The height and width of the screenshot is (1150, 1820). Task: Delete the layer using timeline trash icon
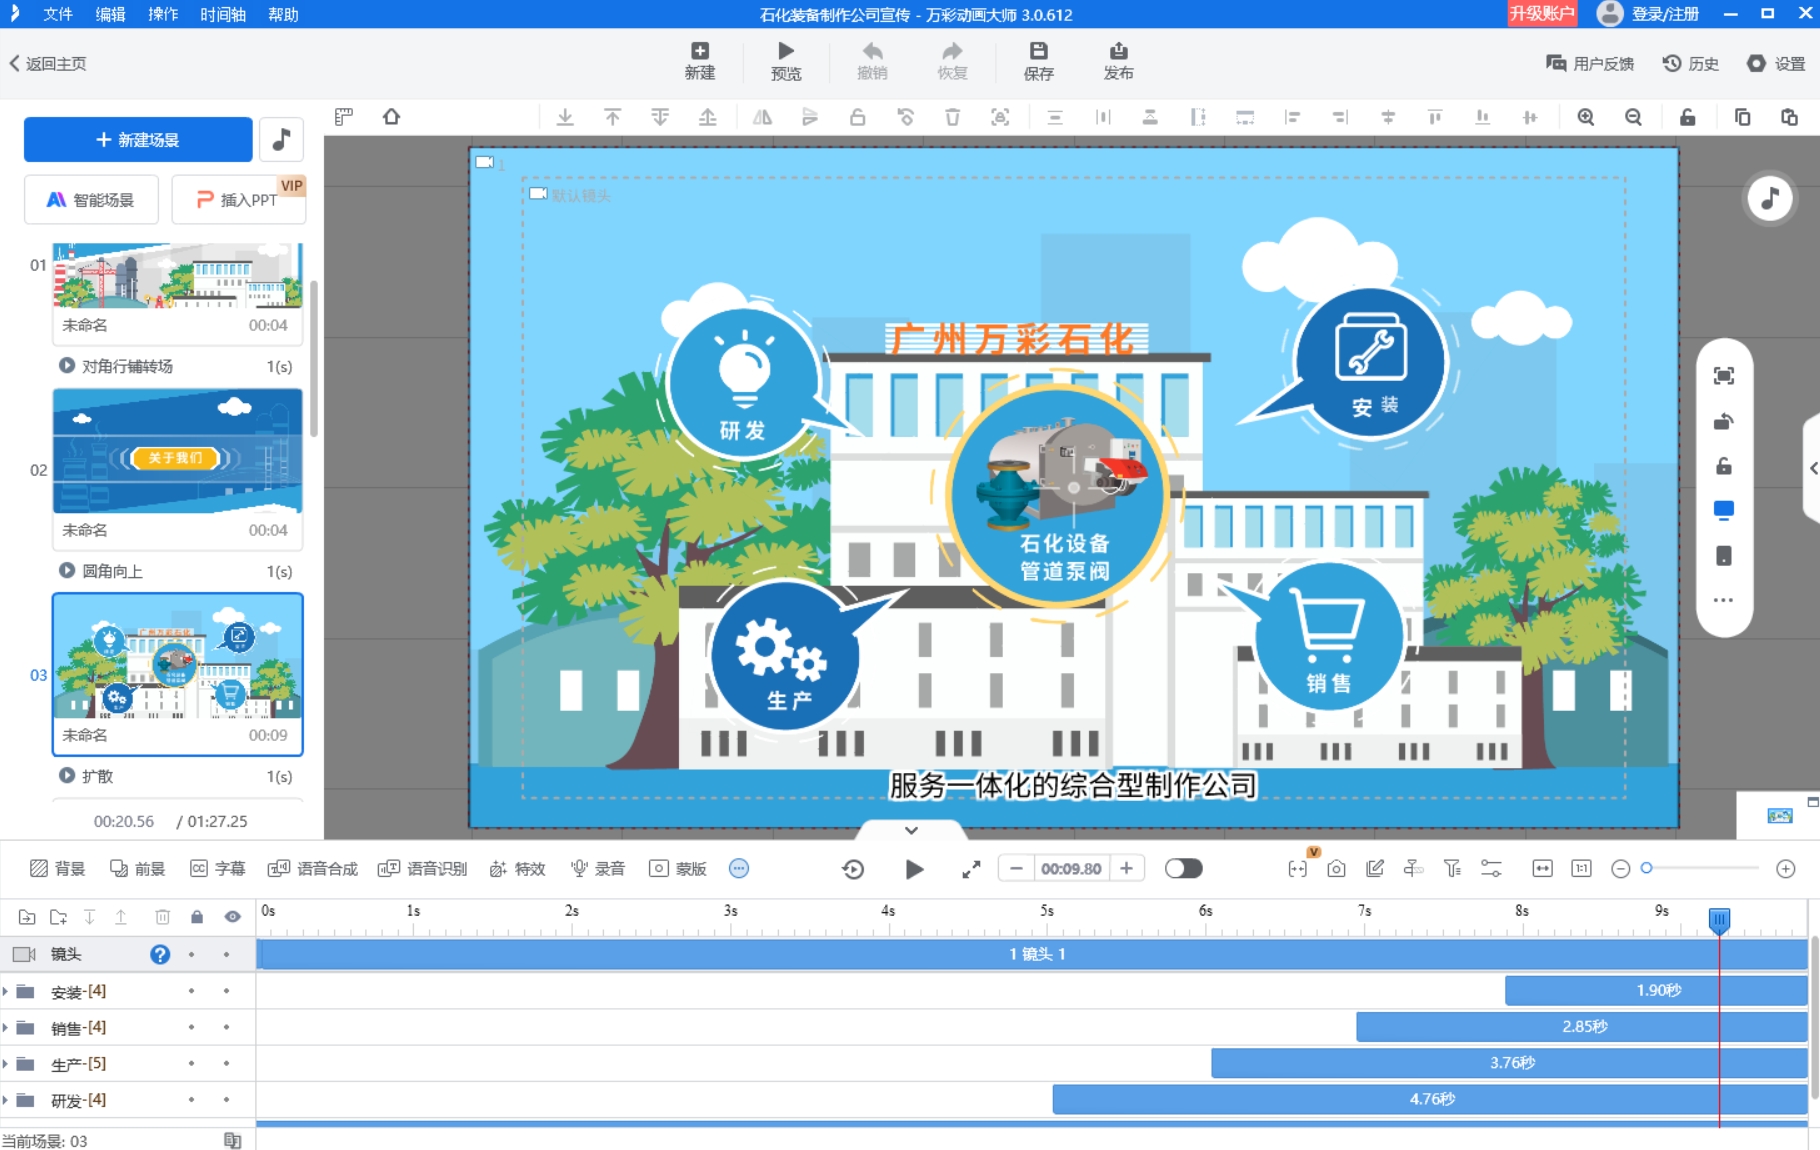[162, 917]
